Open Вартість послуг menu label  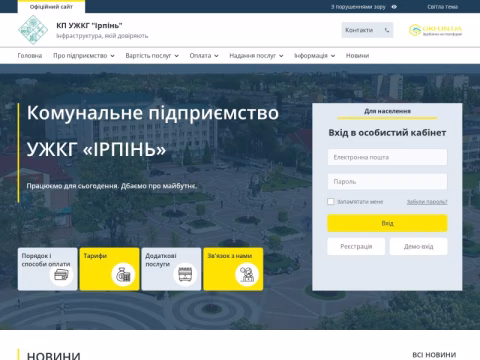click(148, 56)
